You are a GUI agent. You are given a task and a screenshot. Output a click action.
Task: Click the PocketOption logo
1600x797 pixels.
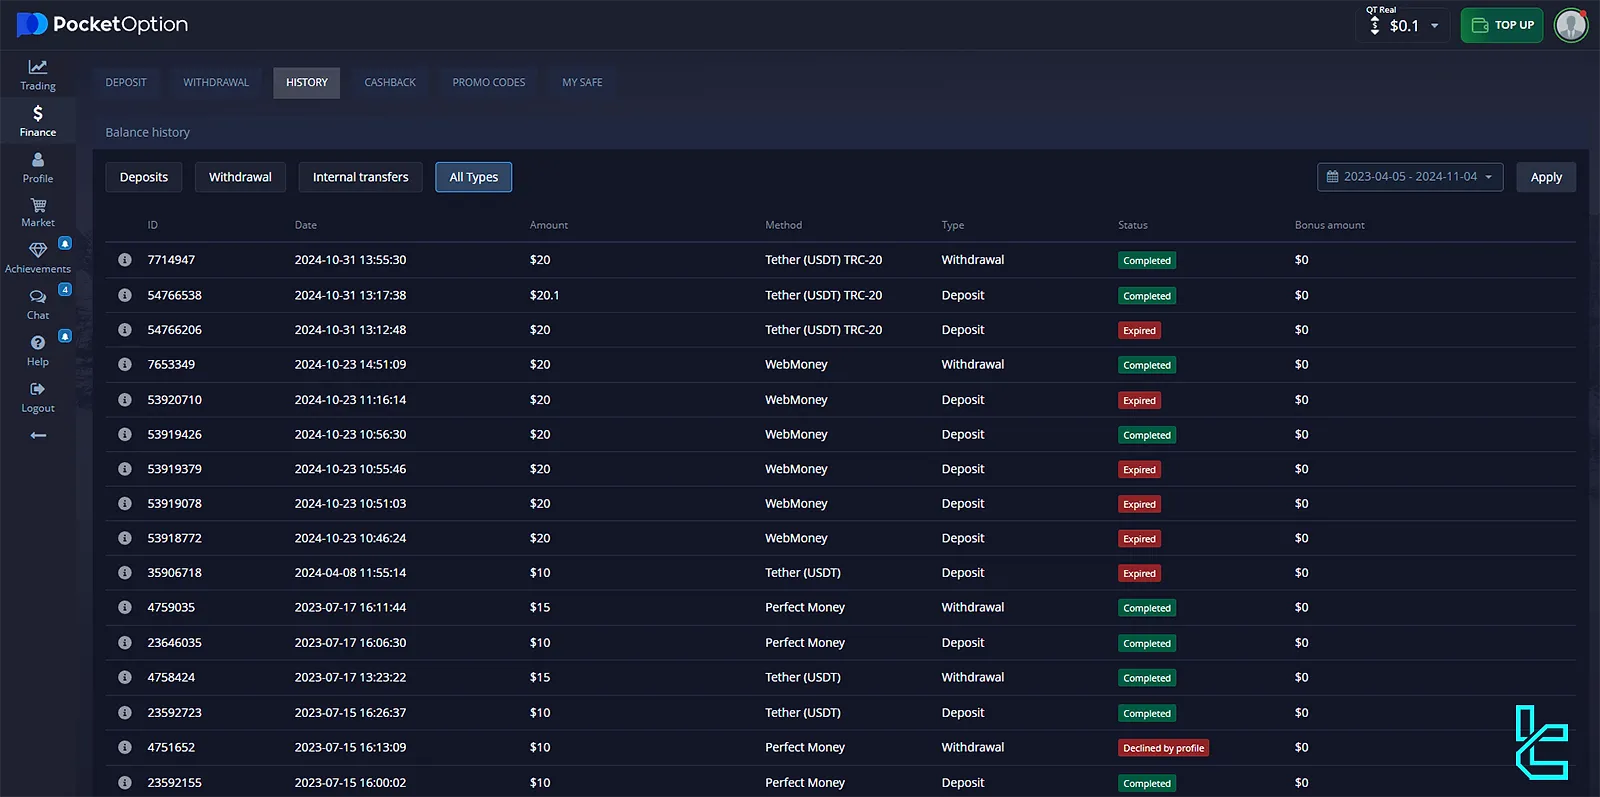103,24
